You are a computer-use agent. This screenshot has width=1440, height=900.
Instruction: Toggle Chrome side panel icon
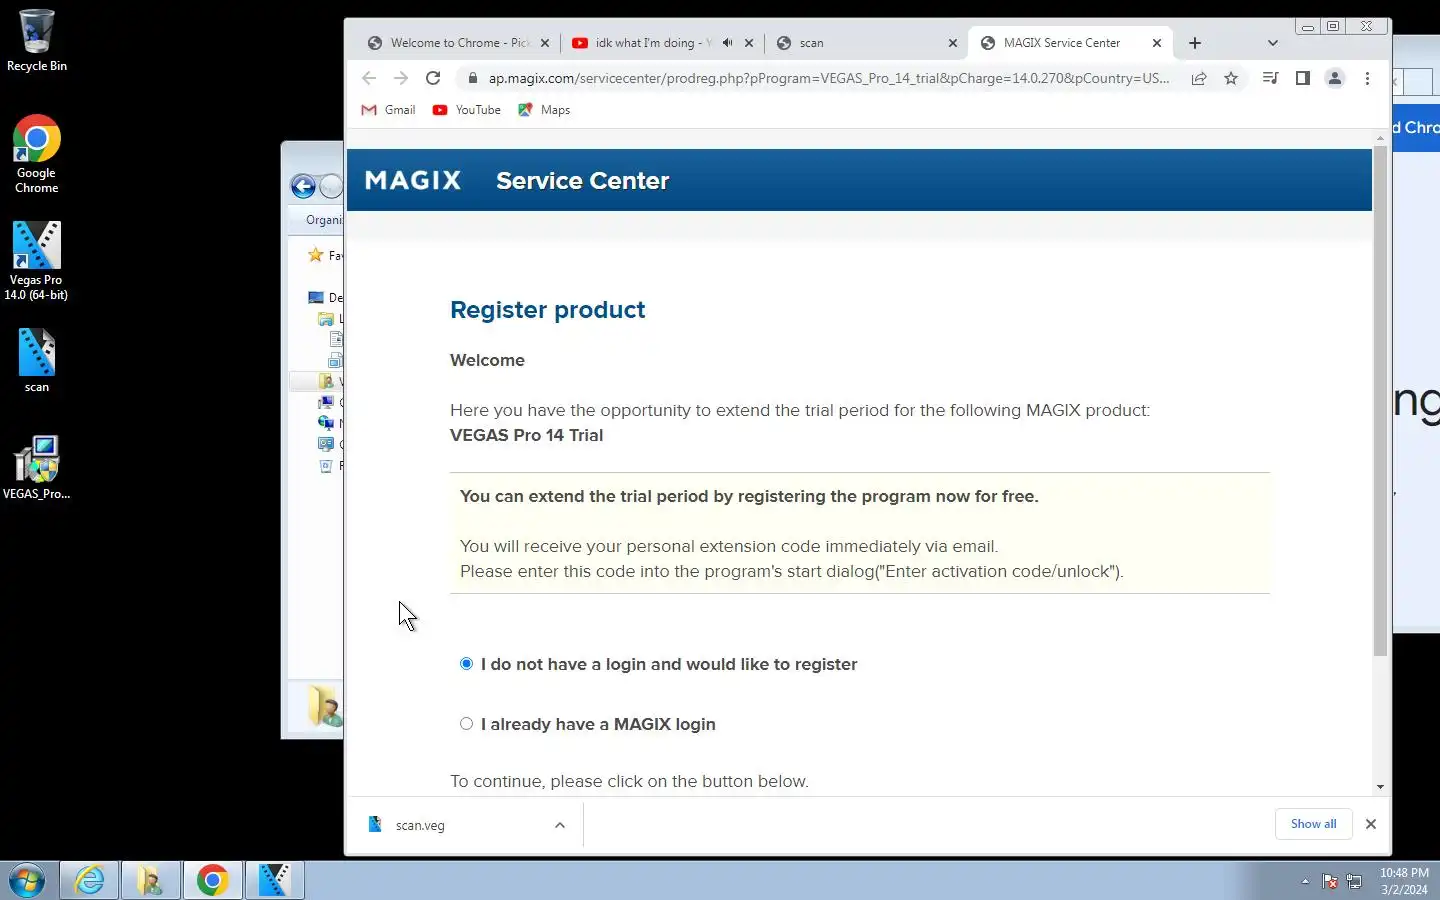(x=1302, y=78)
